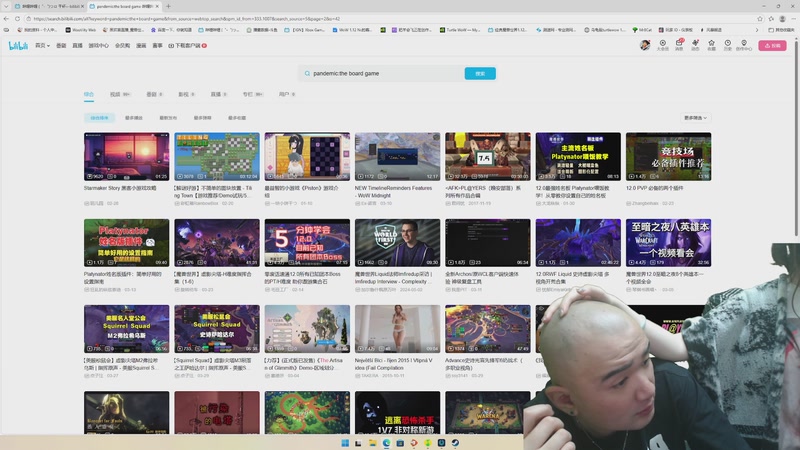
Task: Open the green Platynator 姓名版插件 thumbnail
Action: pyautogui.click(x=127, y=243)
